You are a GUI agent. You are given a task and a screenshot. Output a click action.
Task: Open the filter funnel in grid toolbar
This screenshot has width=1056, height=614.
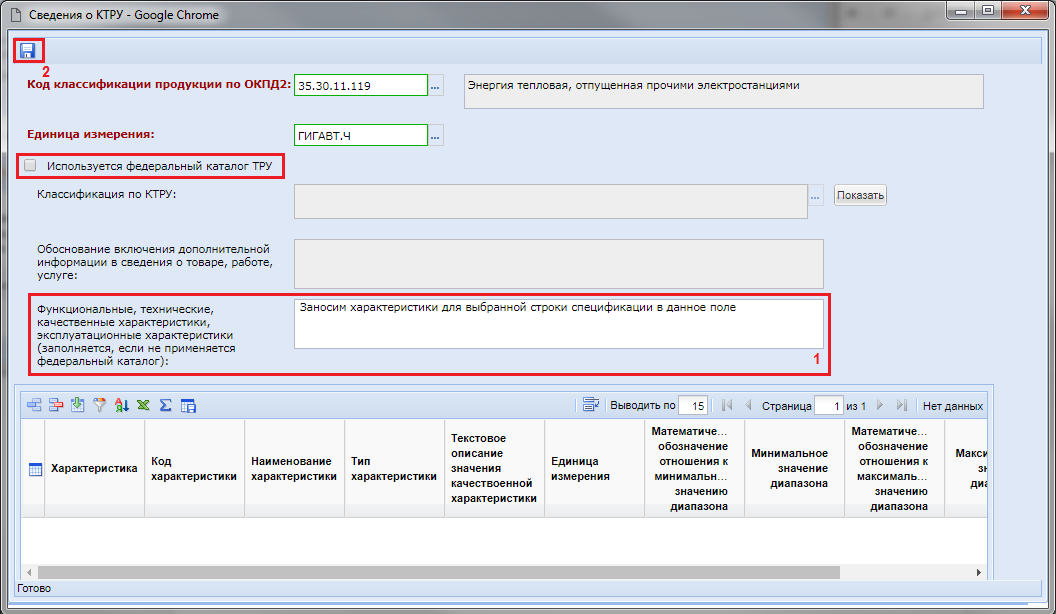point(100,405)
